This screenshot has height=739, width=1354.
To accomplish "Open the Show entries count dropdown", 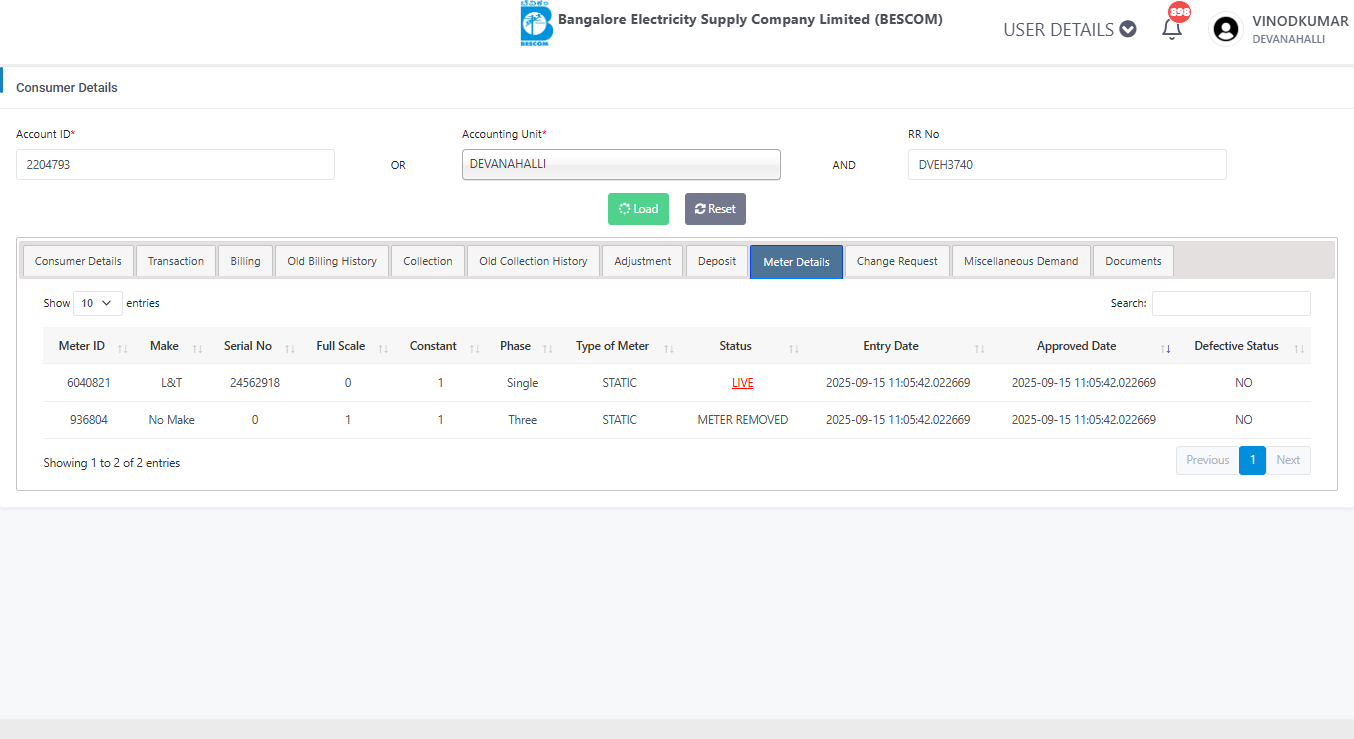I will (x=97, y=303).
